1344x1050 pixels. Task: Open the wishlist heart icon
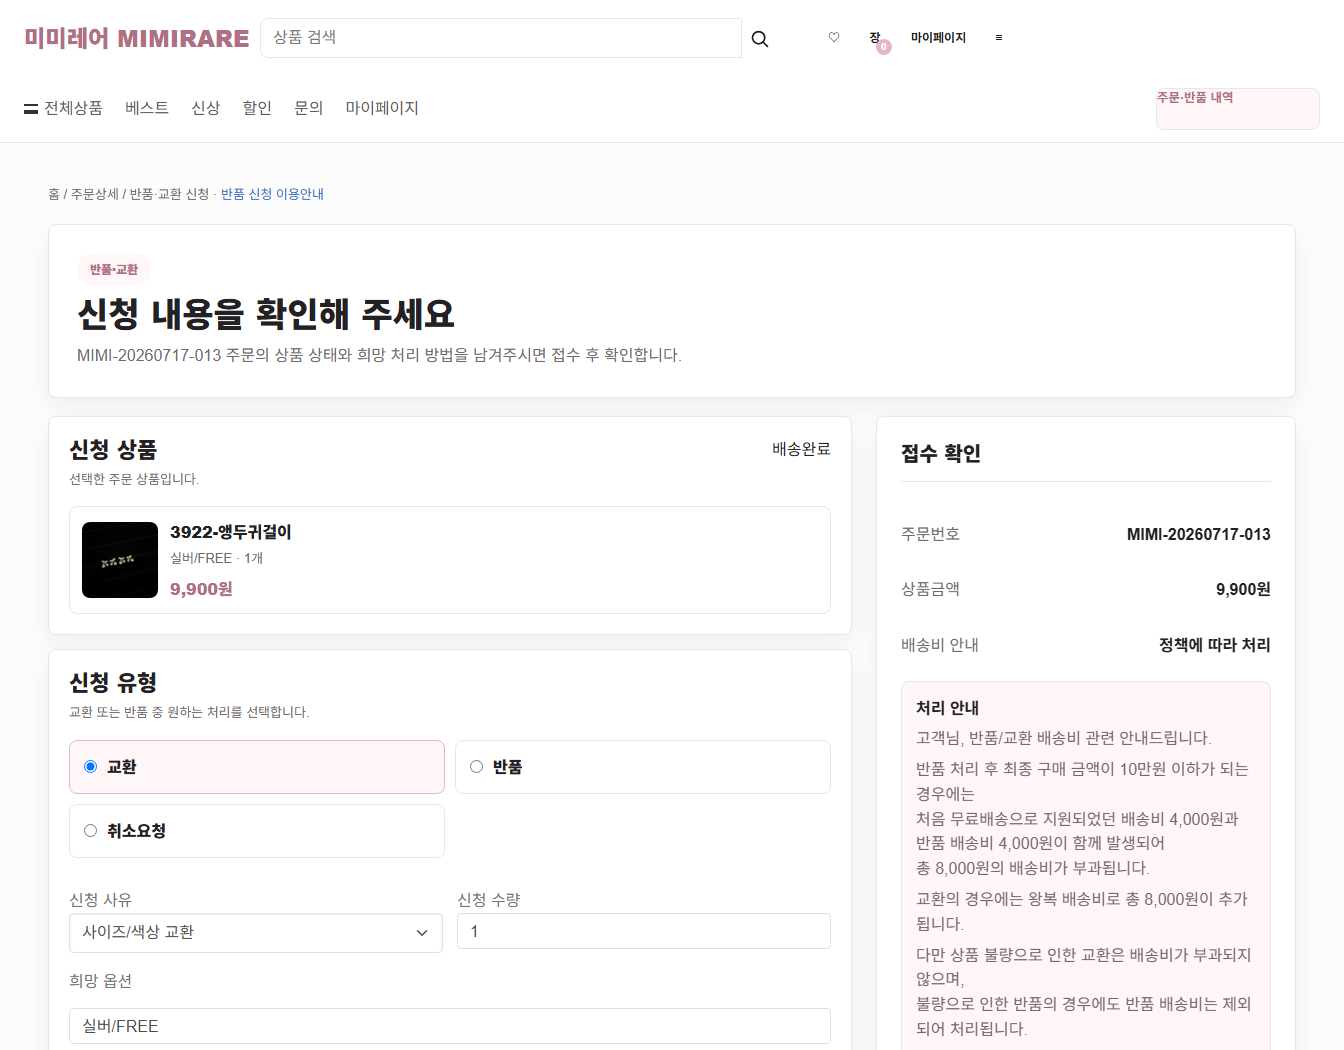pyautogui.click(x=834, y=37)
